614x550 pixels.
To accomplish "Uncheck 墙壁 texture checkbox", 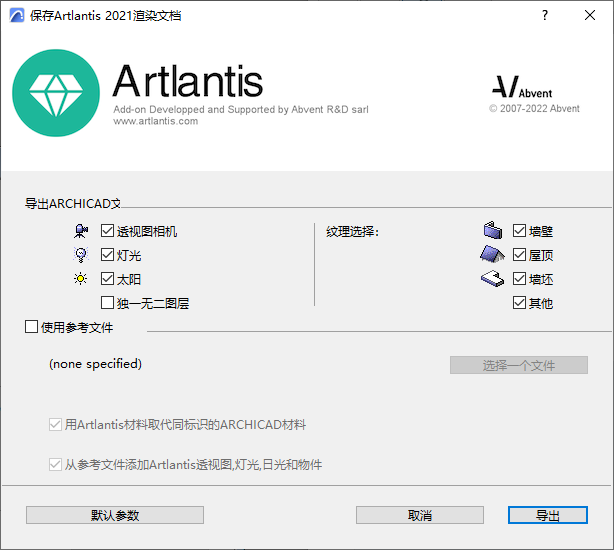I will 519,231.
